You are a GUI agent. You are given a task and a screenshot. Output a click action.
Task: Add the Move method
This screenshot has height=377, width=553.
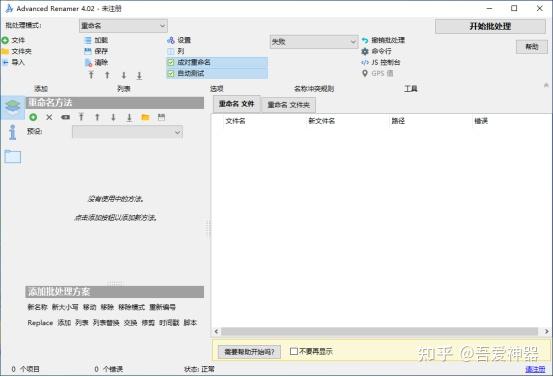coord(90,307)
